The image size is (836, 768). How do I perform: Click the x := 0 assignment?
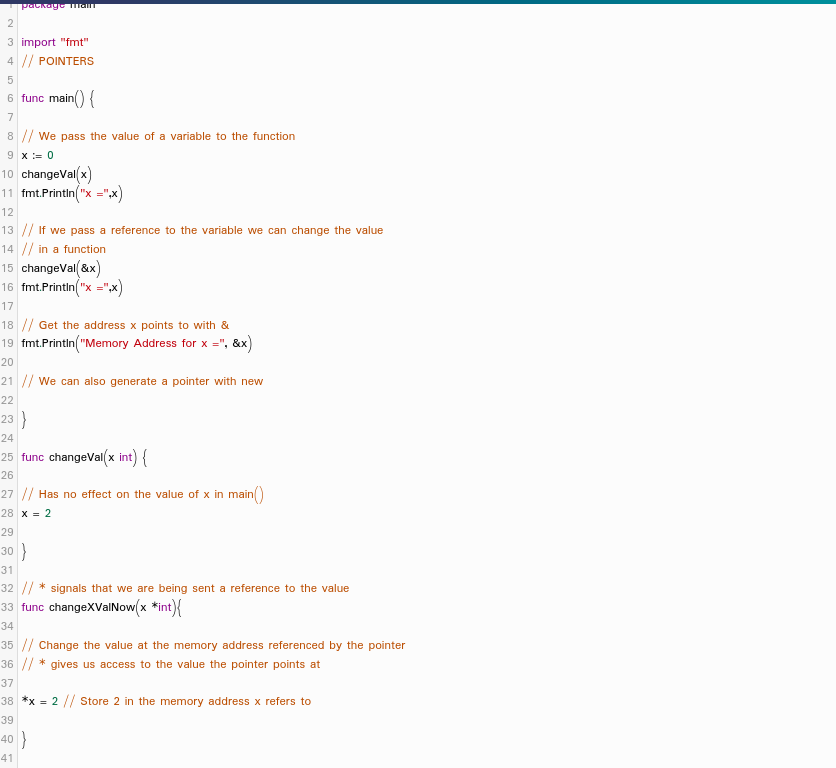[x=37, y=155]
